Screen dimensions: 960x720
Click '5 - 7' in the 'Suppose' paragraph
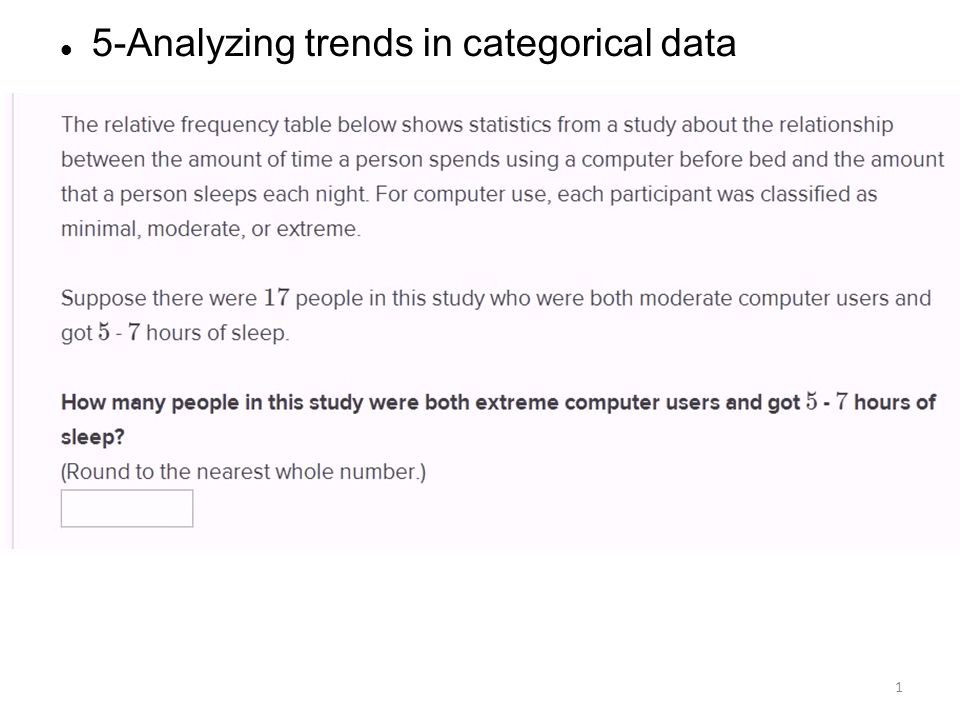click(x=119, y=332)
